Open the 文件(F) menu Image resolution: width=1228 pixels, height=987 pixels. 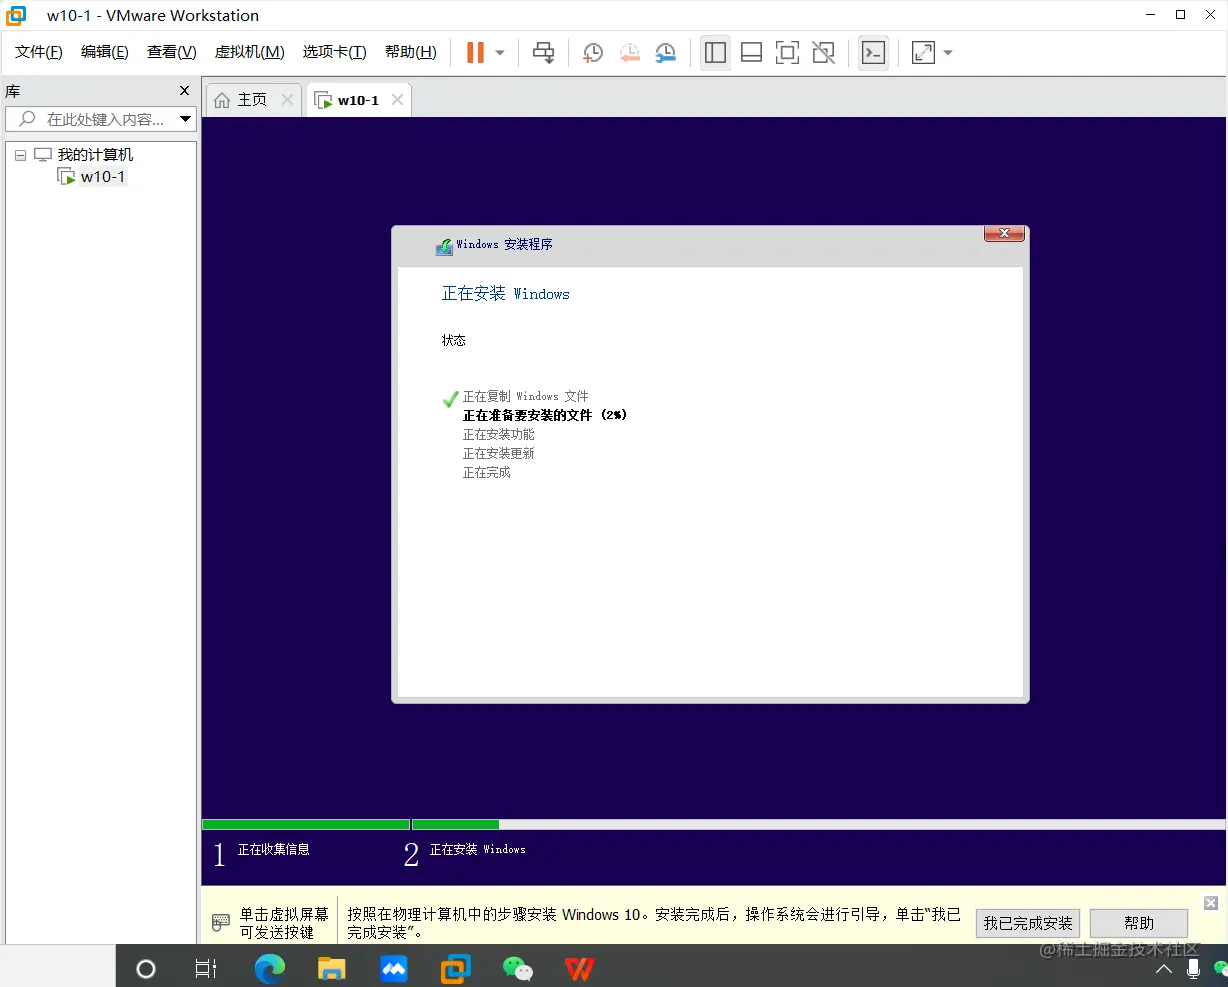coord(38,52)
